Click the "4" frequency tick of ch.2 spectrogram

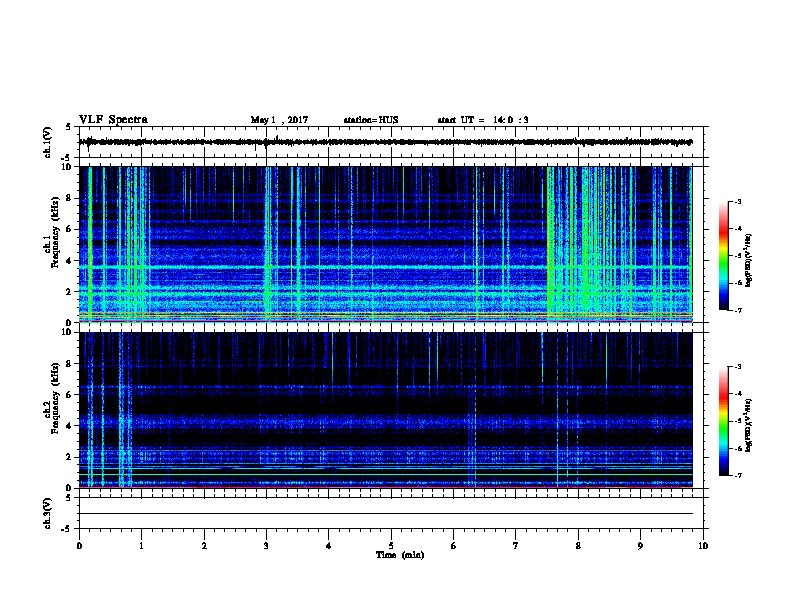pos(70,426)
